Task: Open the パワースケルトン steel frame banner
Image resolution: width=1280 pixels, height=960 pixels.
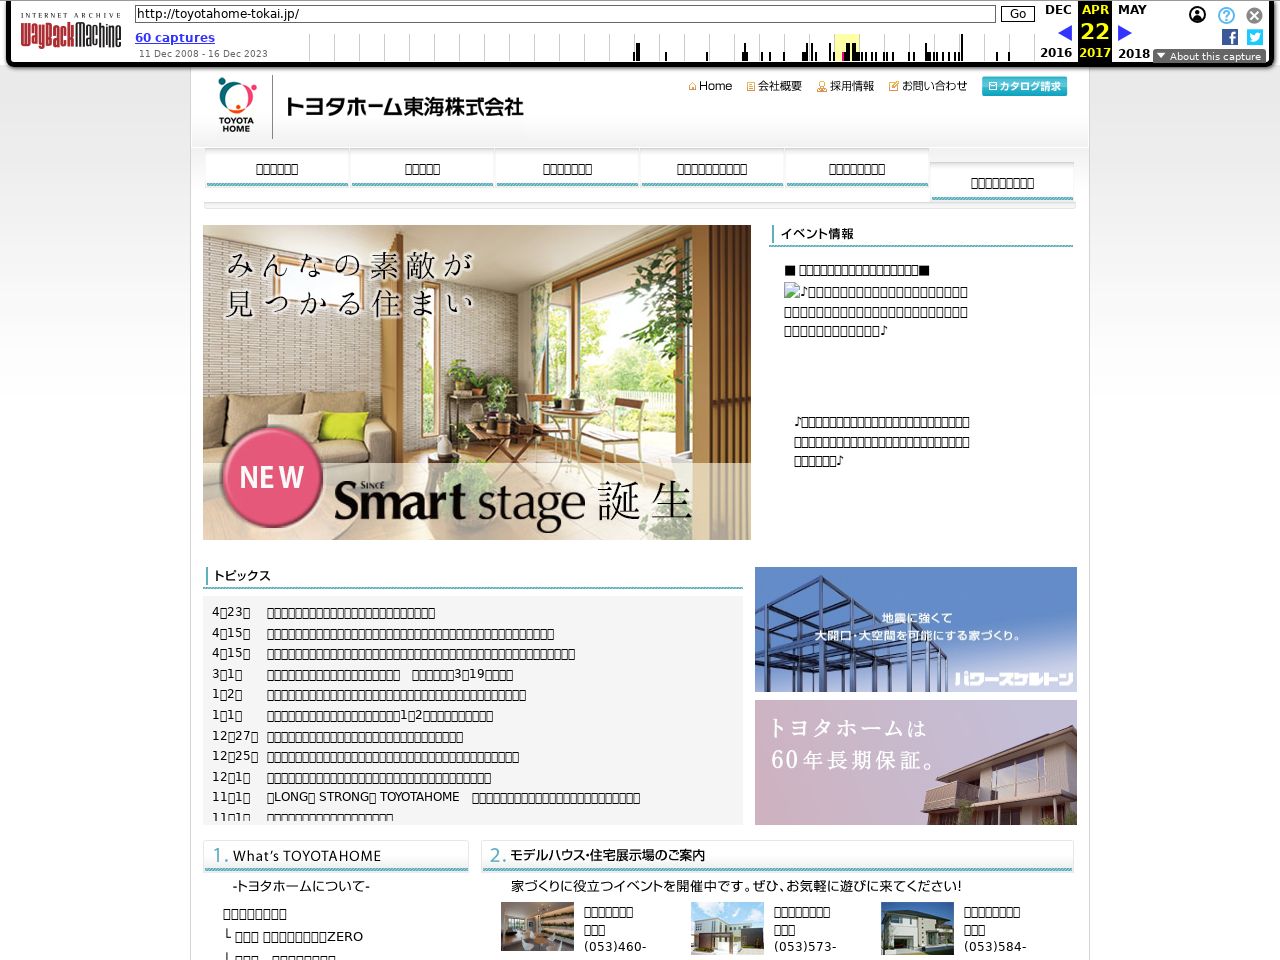Action: (916, 629)
